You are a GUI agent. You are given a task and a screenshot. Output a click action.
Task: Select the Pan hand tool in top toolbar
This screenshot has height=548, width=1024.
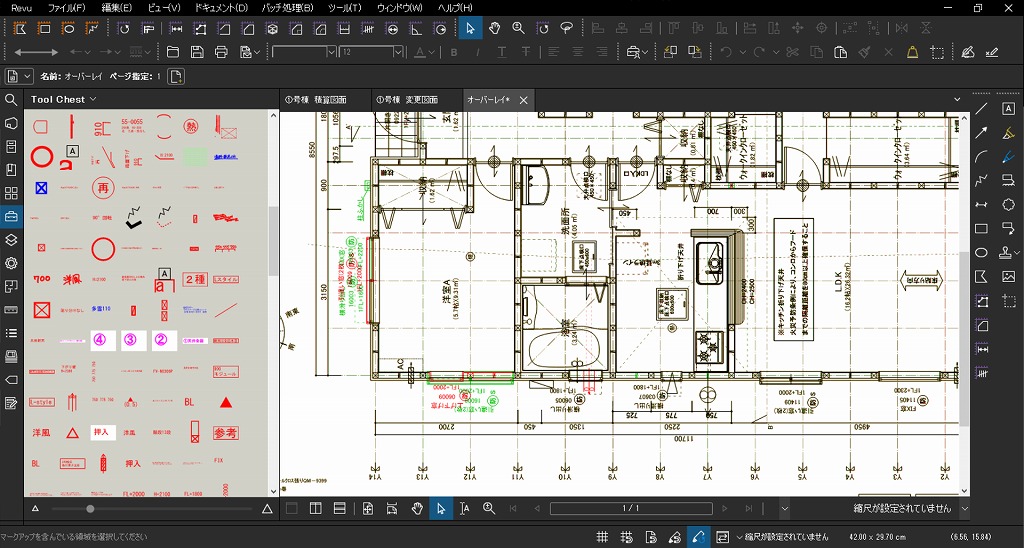(495, 28)
